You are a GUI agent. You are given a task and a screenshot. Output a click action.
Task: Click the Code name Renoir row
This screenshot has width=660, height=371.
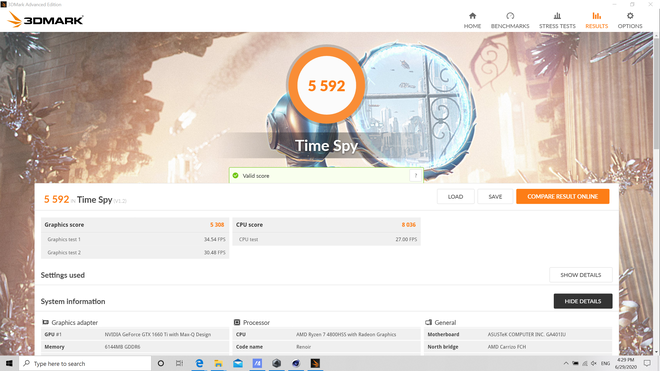[x=326, y=347]
